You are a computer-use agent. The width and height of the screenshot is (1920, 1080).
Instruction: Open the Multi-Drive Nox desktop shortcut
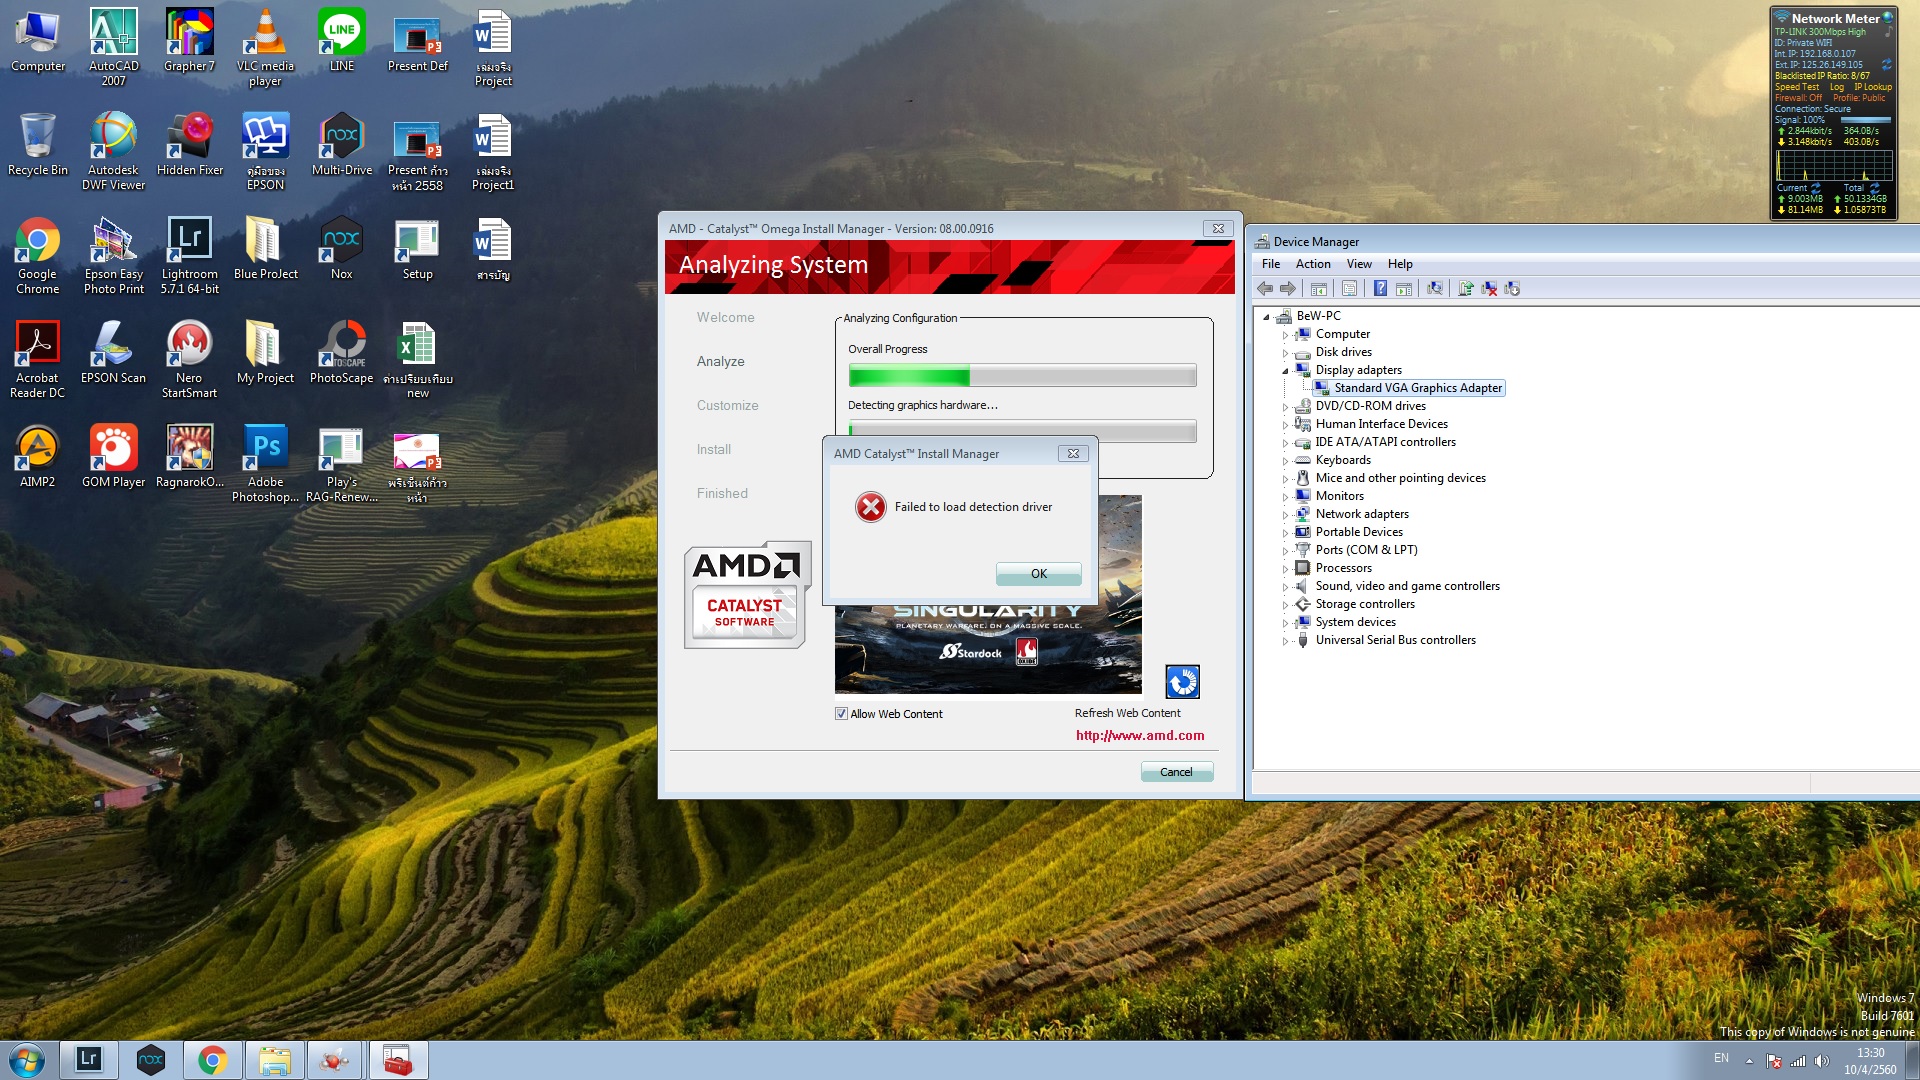[x=342, y=144]
